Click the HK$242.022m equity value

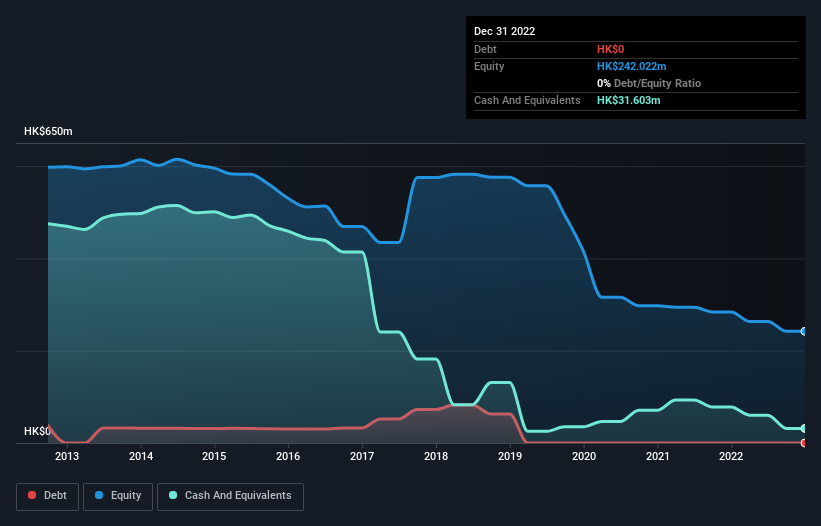631,66
